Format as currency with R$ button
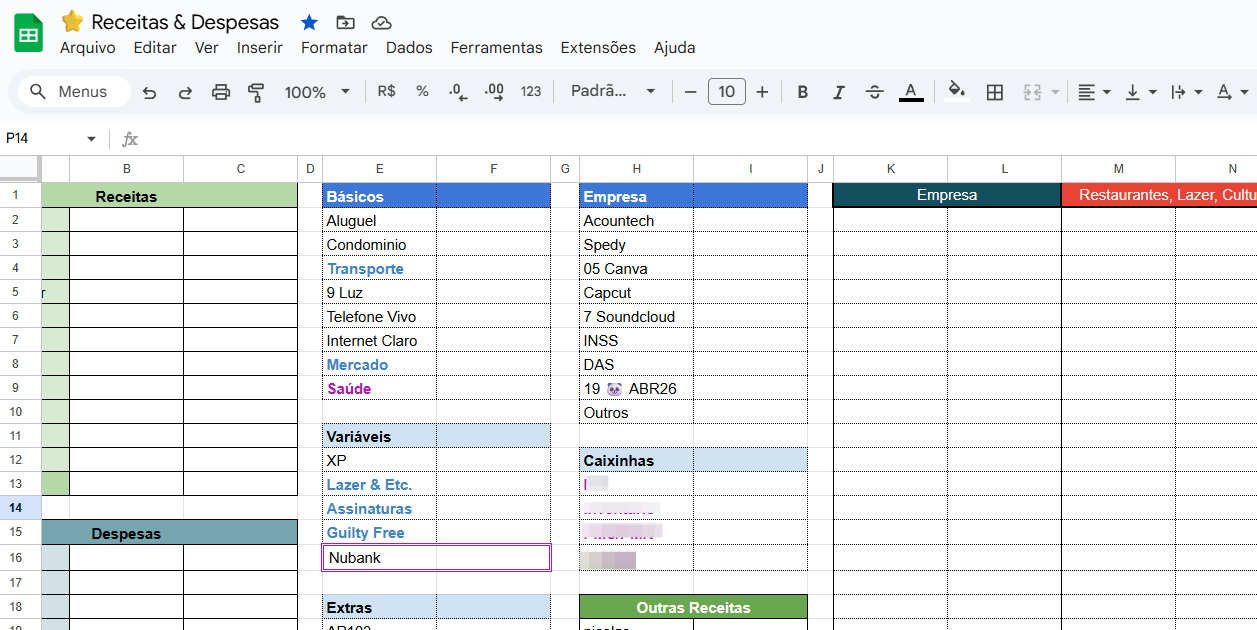The image size is (1257, 630). (386, 91)
